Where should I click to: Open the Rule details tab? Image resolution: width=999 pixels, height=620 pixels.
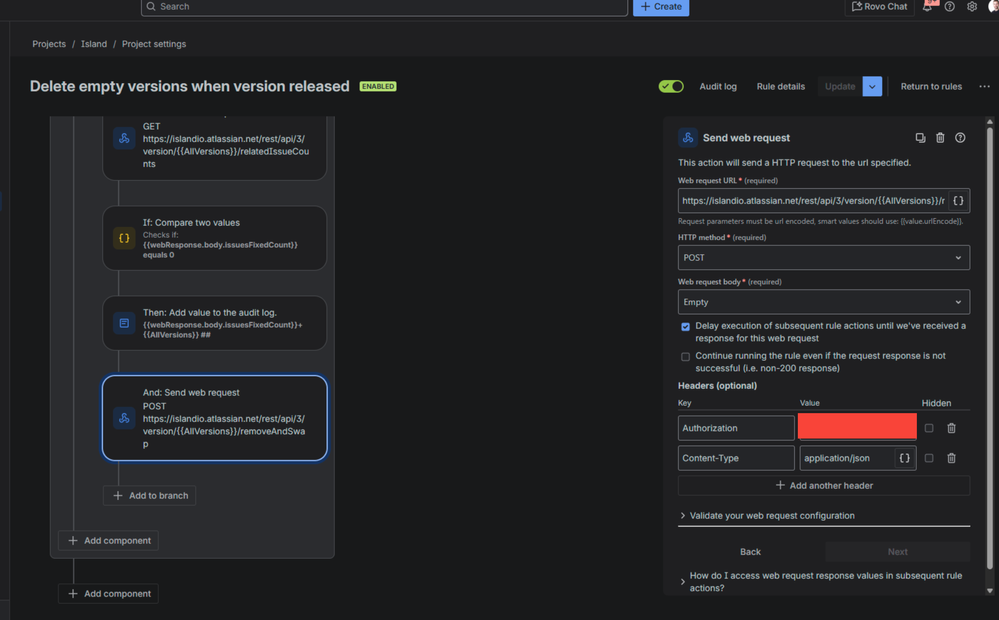(780, 87)
